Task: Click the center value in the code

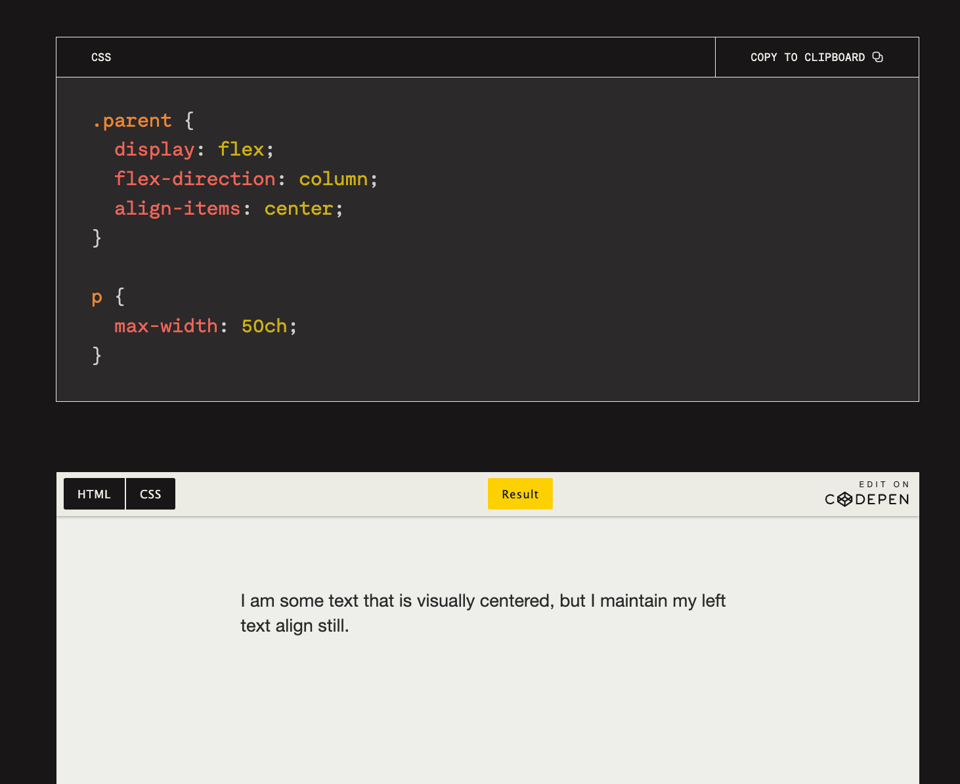Action: coord(298,208)
